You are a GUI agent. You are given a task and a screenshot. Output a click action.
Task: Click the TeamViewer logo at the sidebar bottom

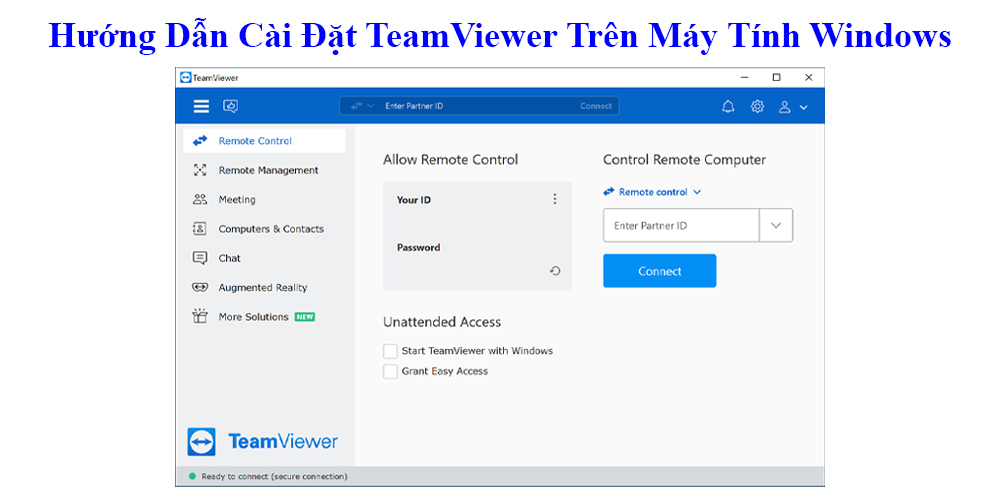coord(263,441)
